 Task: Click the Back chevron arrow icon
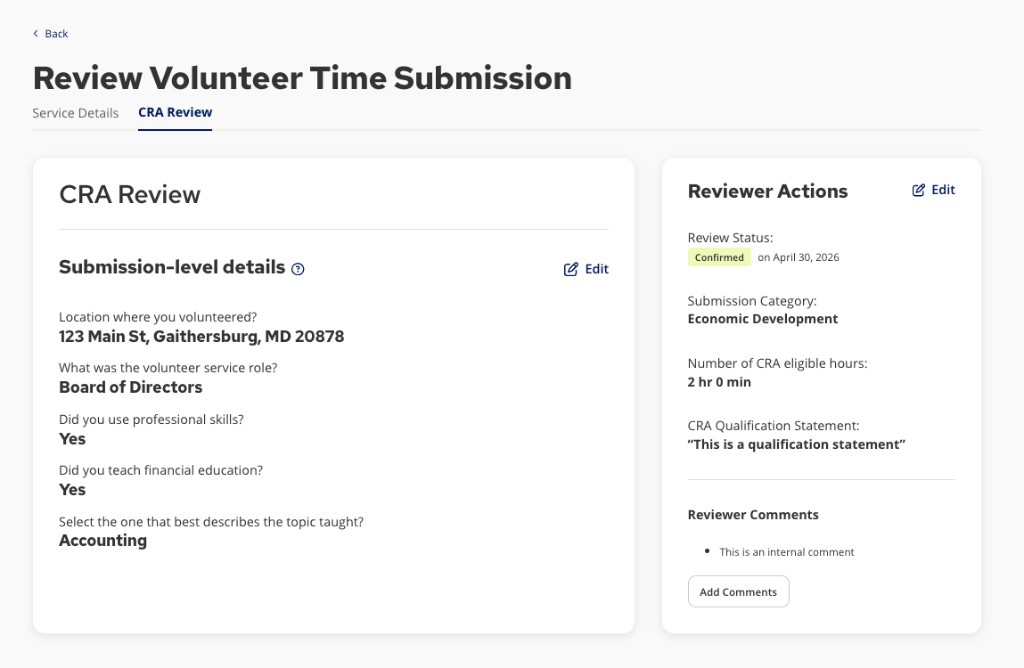click(x=35, y=33)
